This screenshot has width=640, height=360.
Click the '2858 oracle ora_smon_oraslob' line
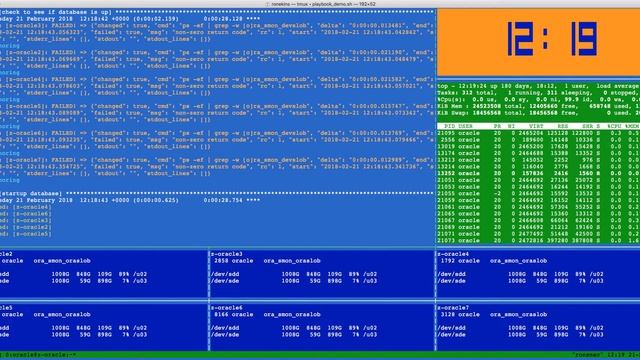click(x=267, y=261)
